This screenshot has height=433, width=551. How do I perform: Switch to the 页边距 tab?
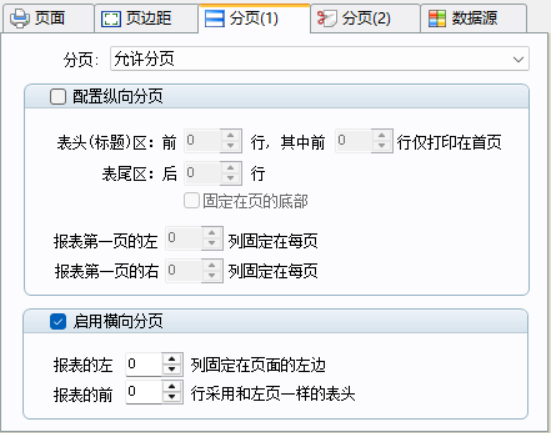click(x=146, y=18)
